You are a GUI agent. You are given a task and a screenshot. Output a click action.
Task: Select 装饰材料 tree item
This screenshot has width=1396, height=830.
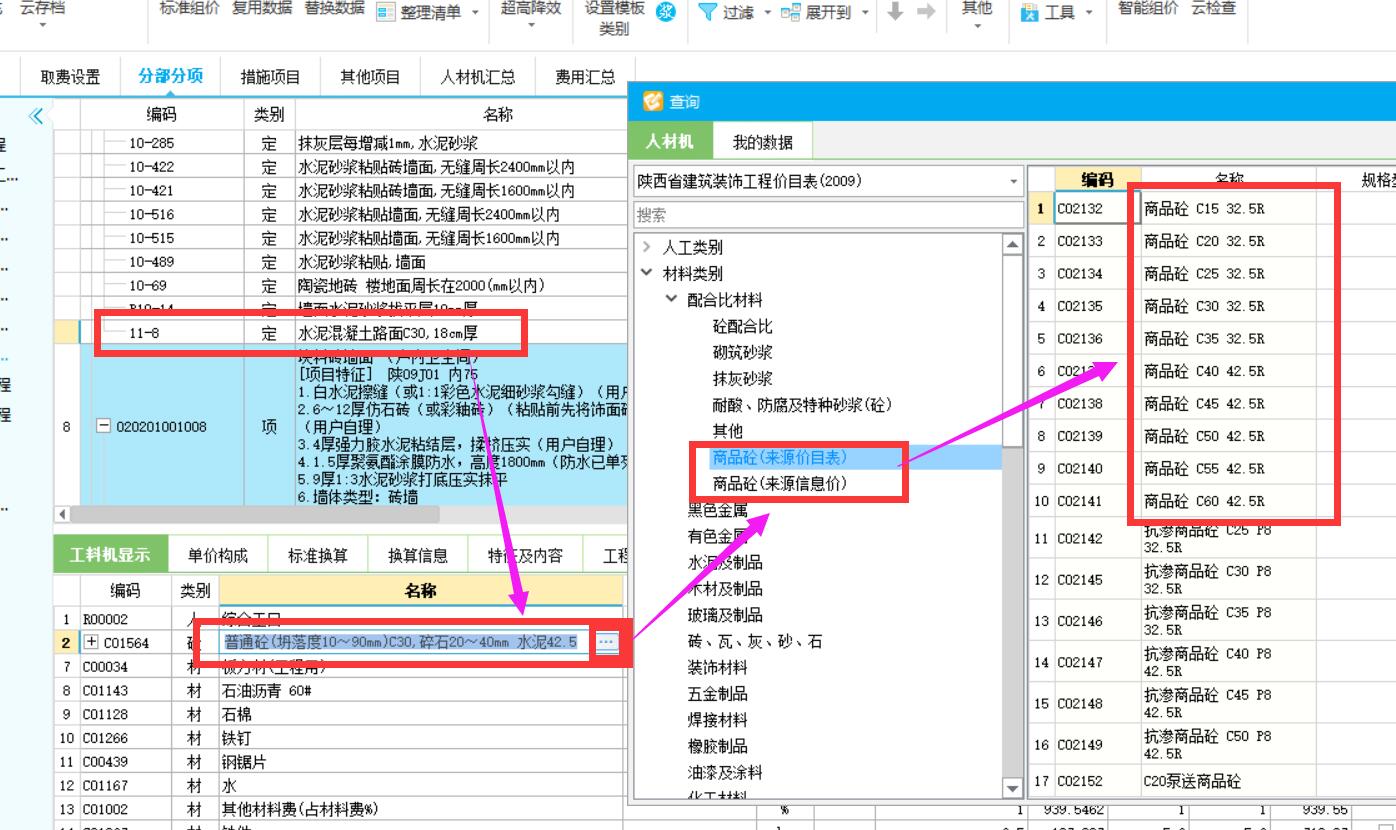point(717,667)
